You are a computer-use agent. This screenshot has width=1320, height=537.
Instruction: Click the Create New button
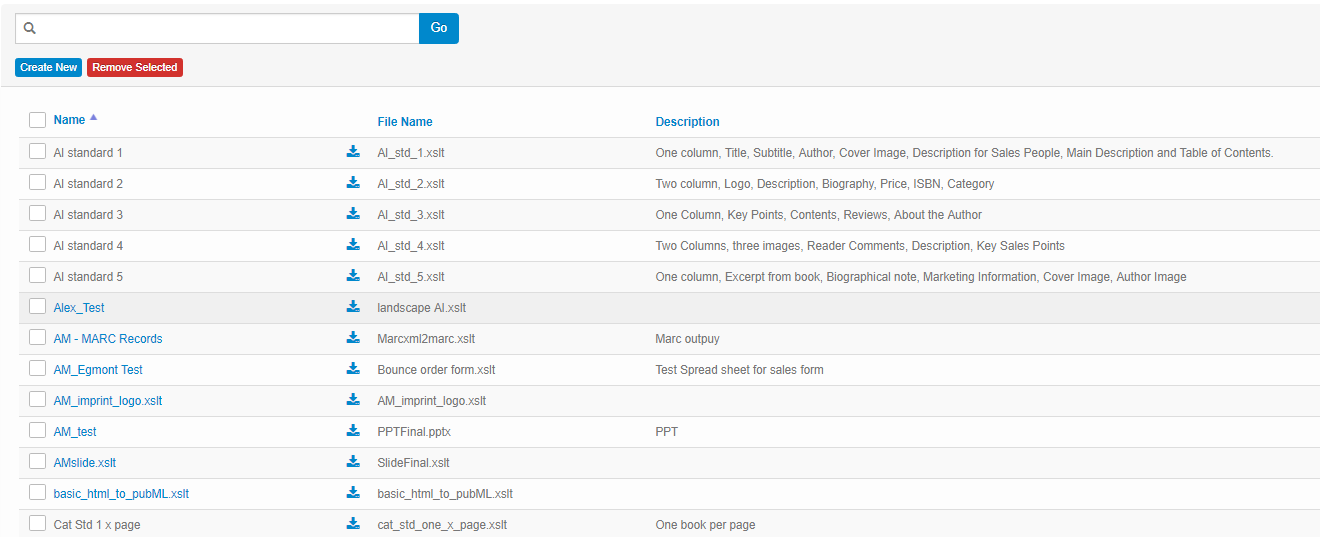click(x=49, y=67)
